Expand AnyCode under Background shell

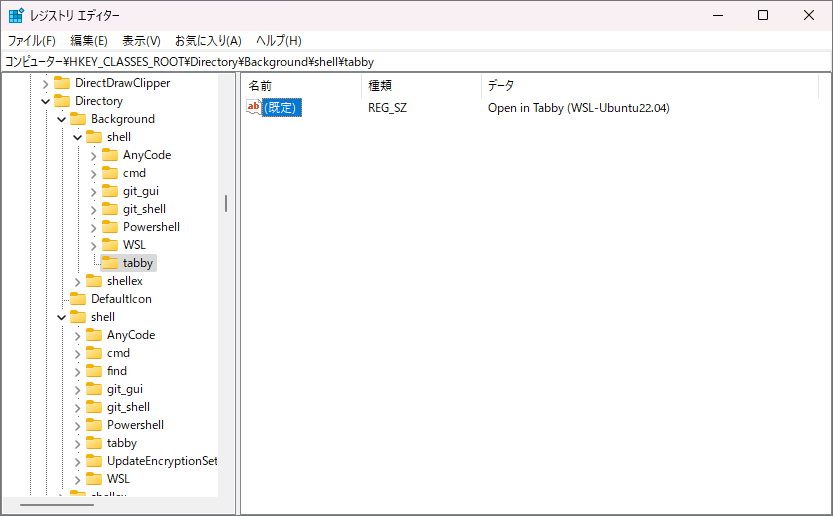pyautogui.click(x=94, y=156)
